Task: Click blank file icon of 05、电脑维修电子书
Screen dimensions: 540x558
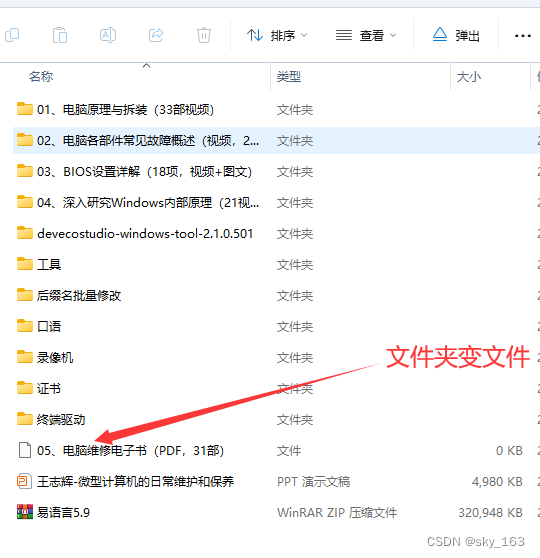Action: pyautogui.click(x=25, y=450)
